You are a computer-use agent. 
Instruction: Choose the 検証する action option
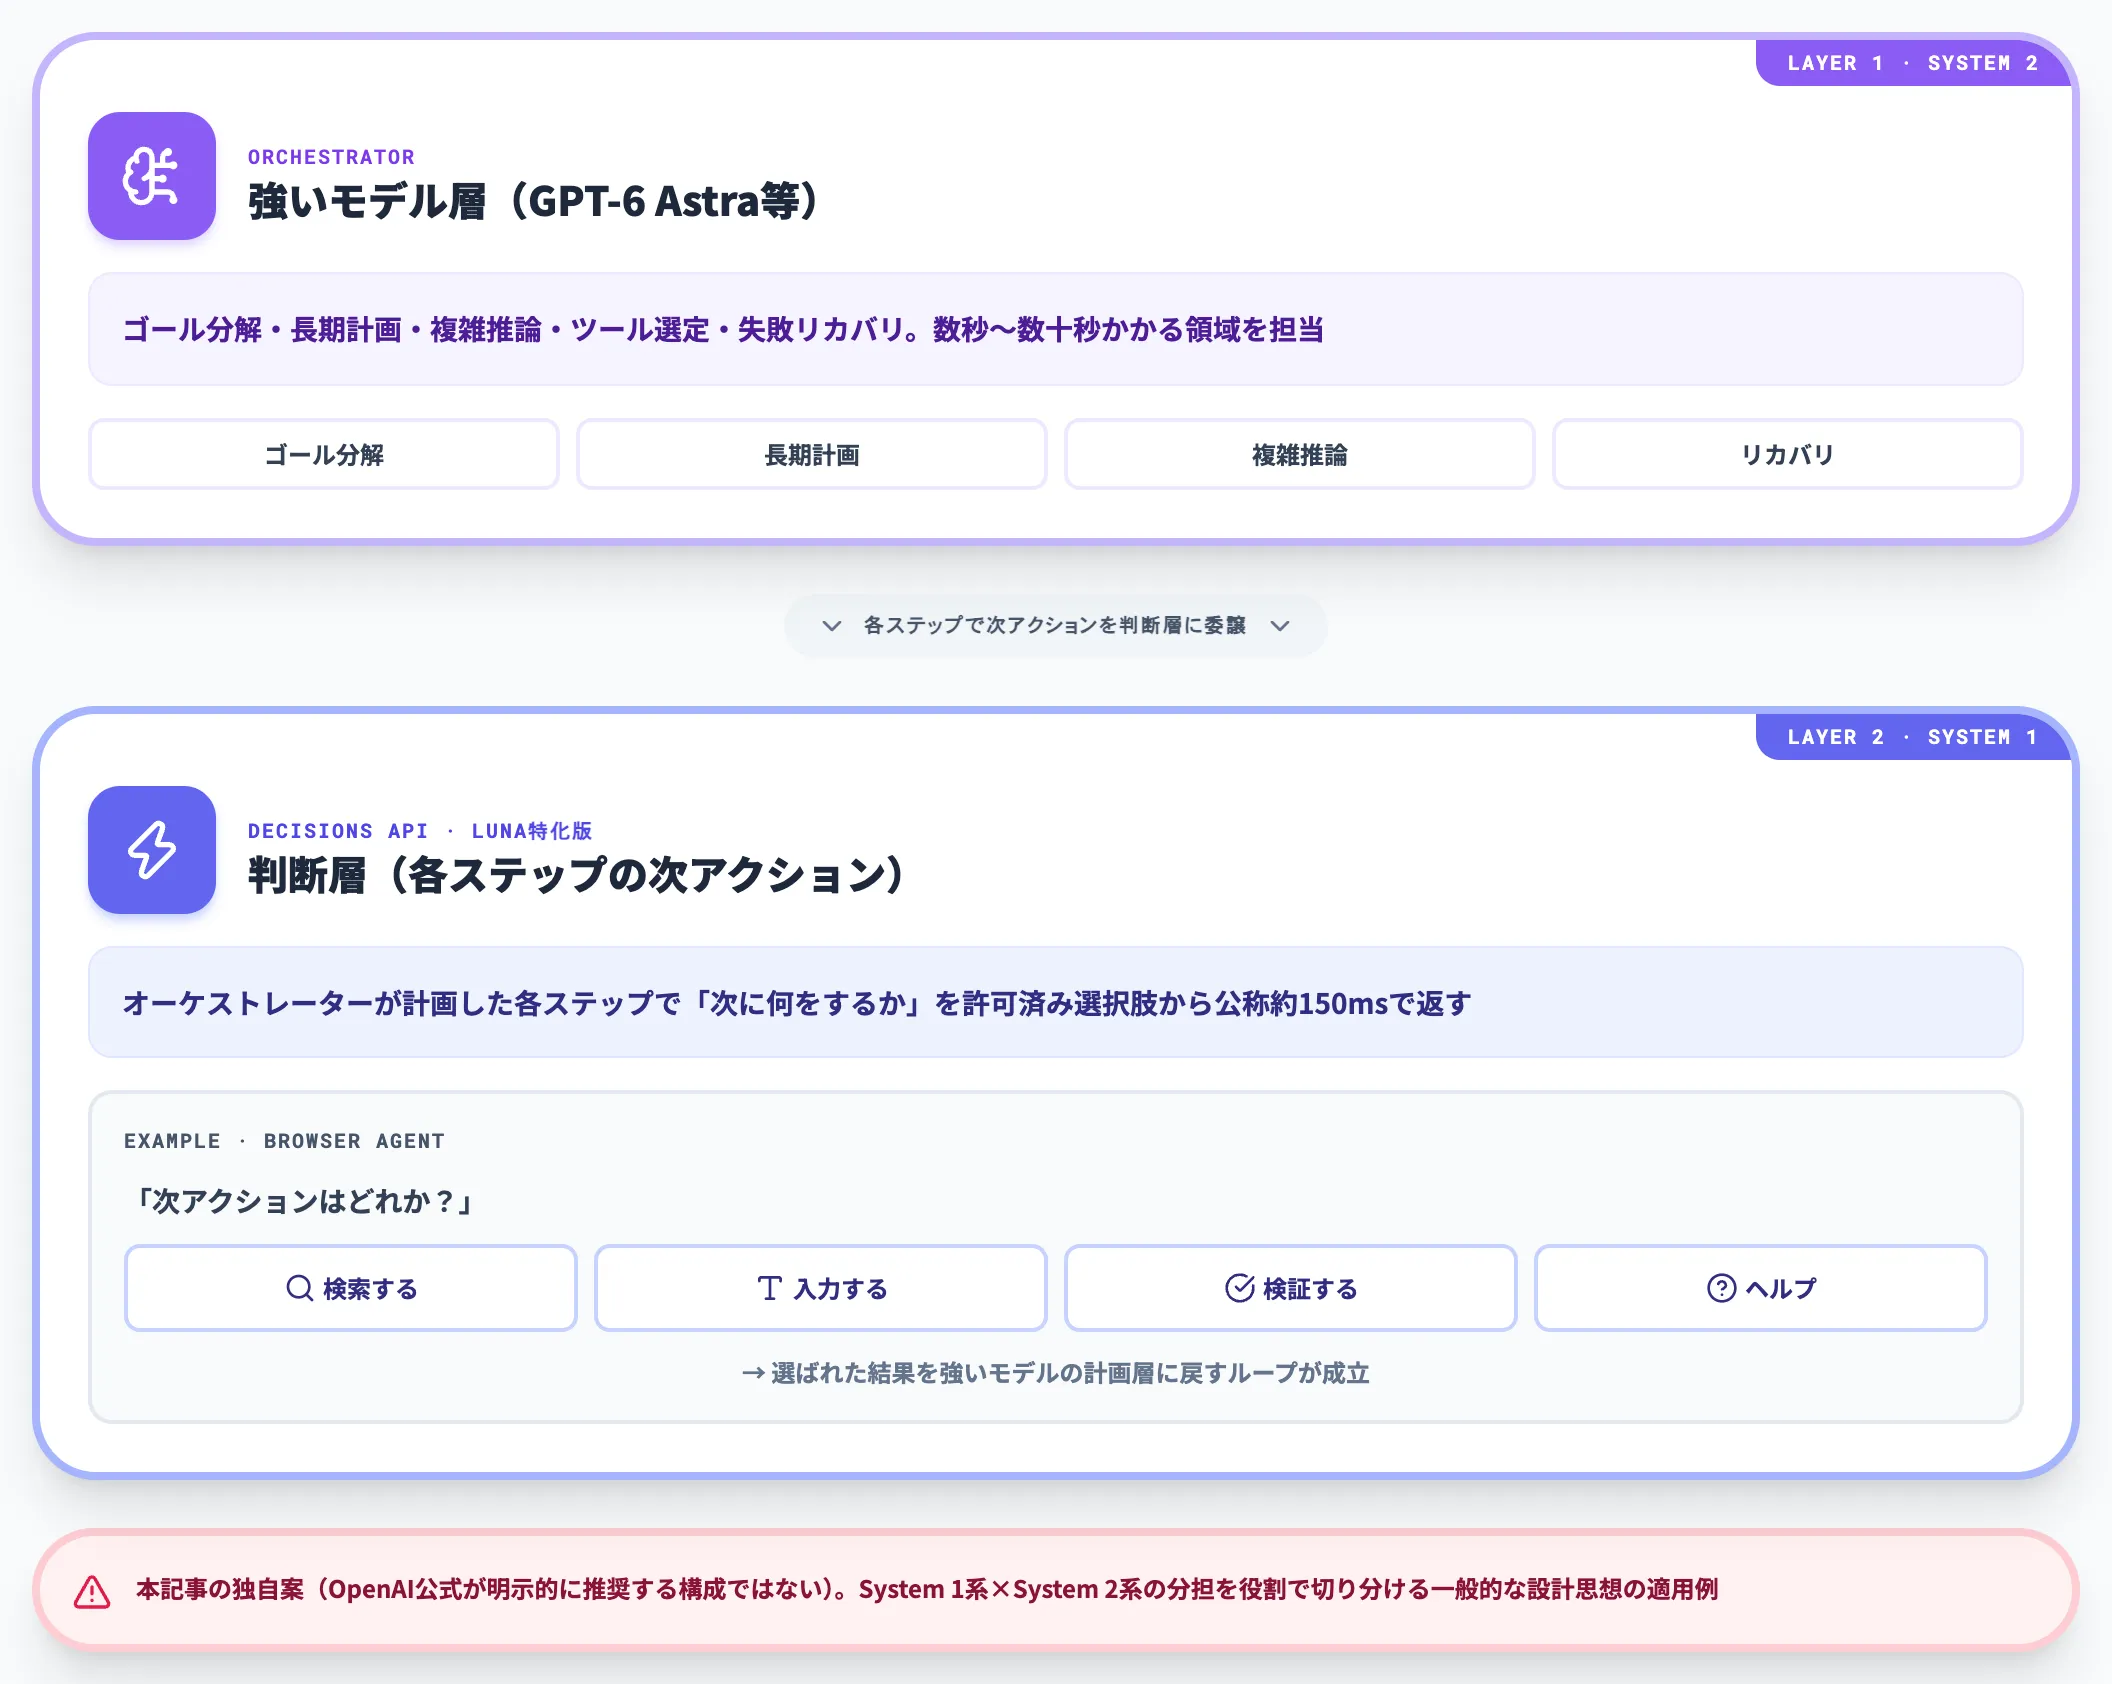(1291, 1288)
